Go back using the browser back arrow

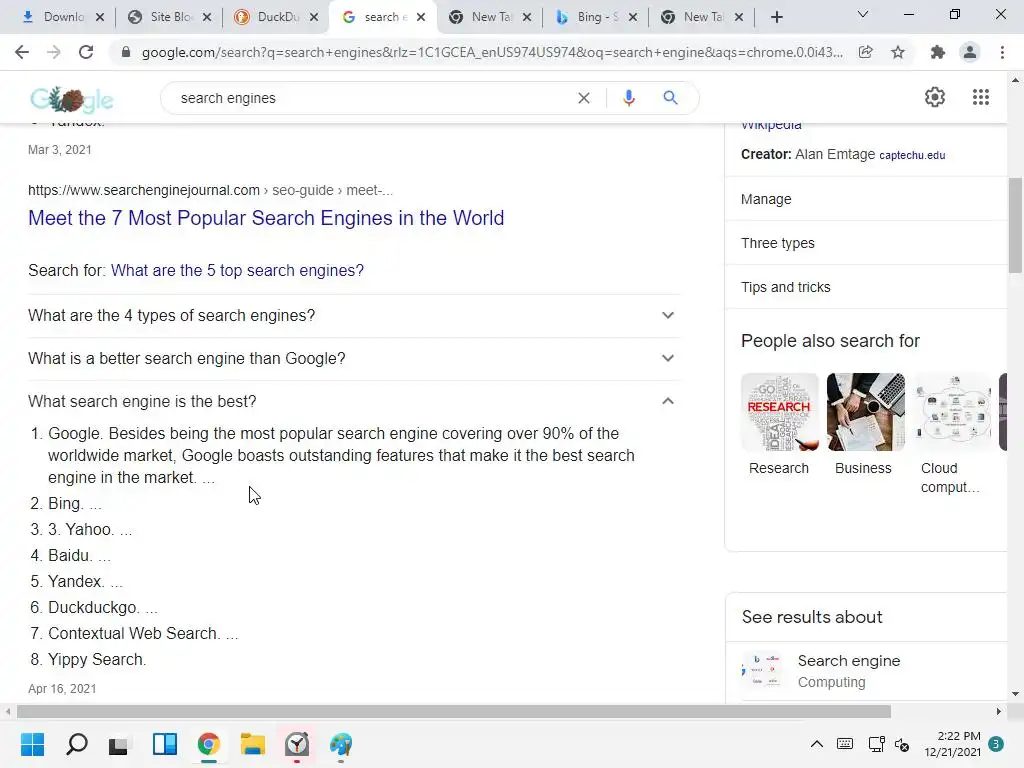pos(22,52)
